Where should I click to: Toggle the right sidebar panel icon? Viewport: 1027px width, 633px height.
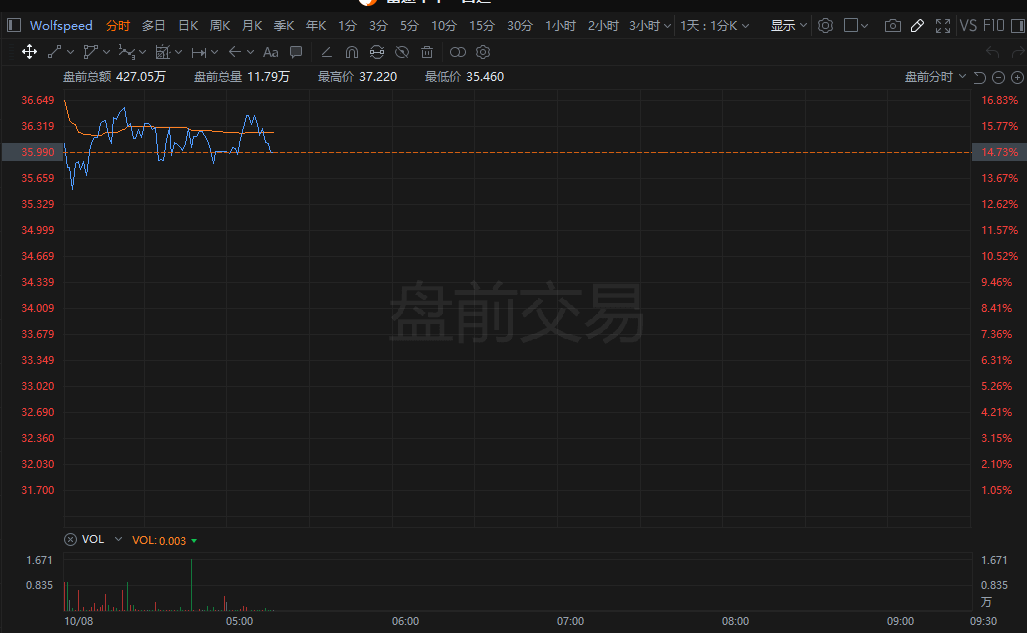coord(1018,26)
